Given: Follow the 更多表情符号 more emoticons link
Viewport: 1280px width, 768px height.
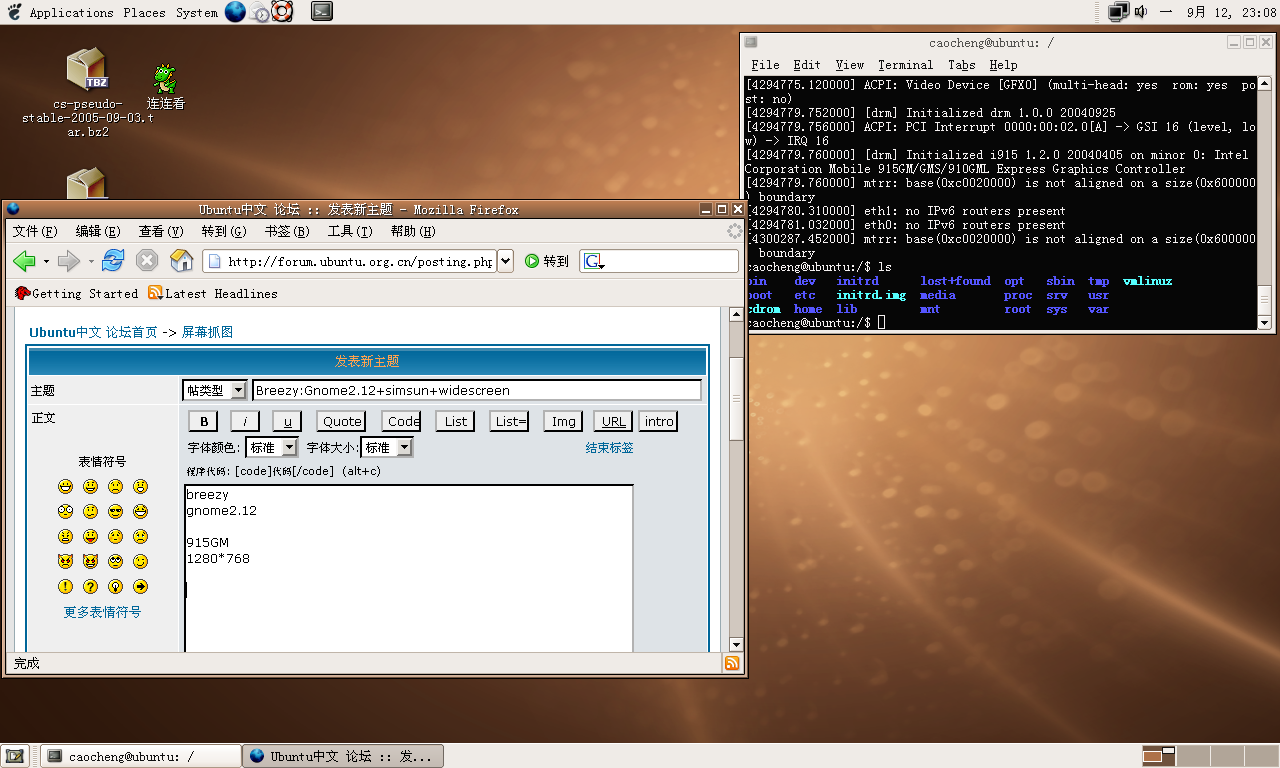Looking at the screenshot, I should [x=102, y=612].
